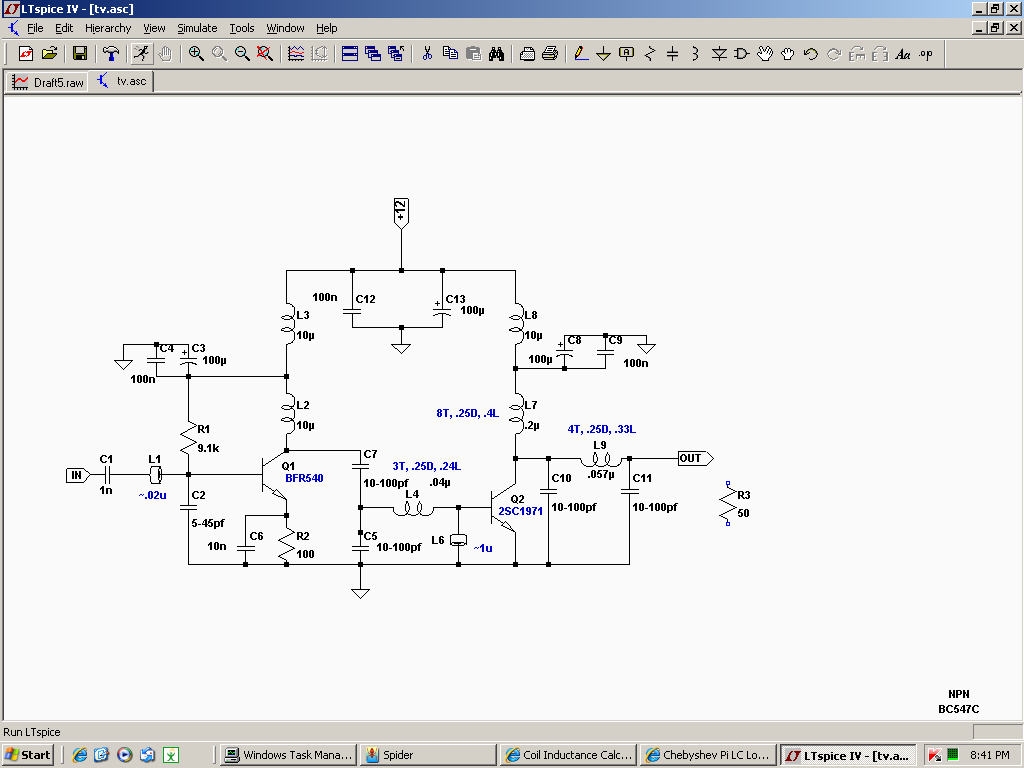The image size is (1024, 768).
Task: Open the Control Panel hammer icon
Action: (111, 54)
